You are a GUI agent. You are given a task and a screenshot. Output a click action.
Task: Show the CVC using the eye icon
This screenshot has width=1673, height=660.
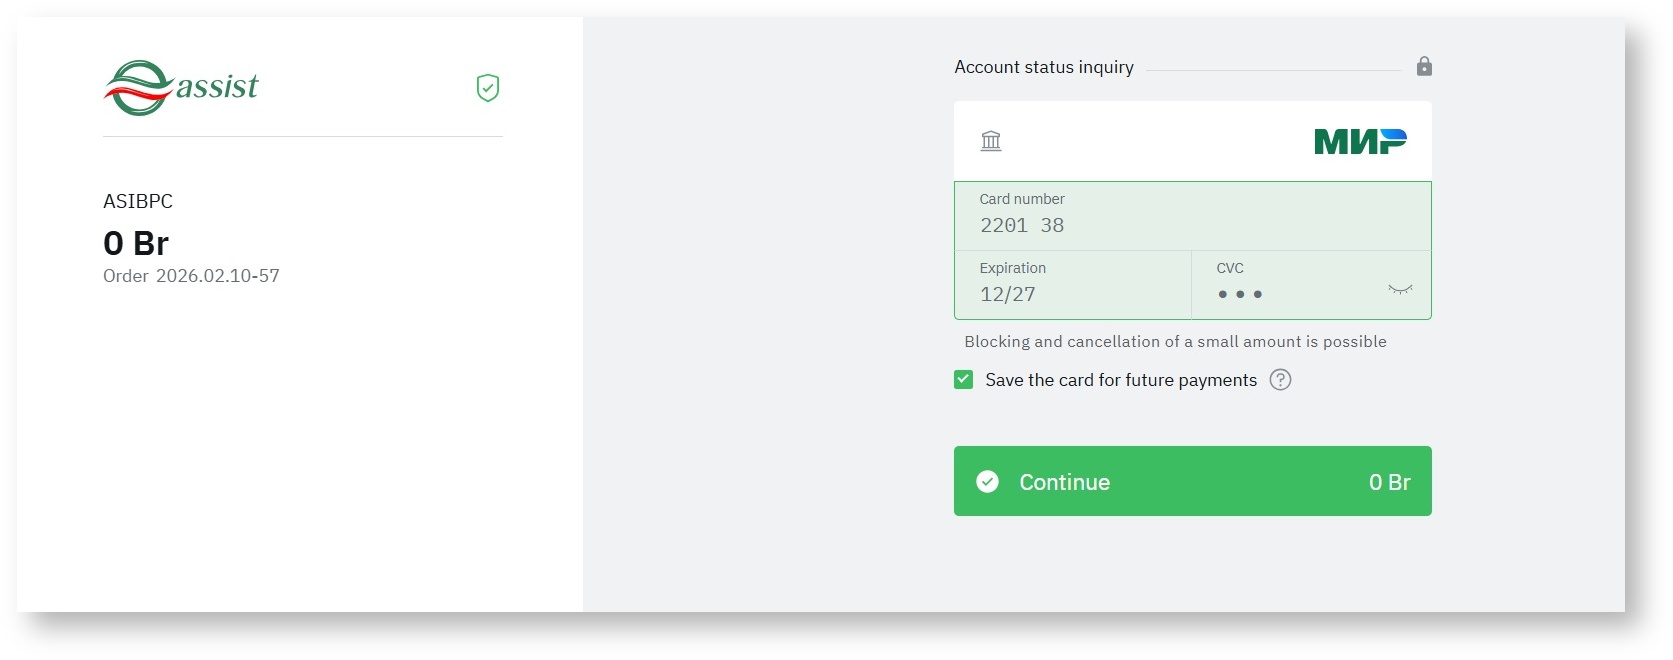click(x=1400, y=290)
